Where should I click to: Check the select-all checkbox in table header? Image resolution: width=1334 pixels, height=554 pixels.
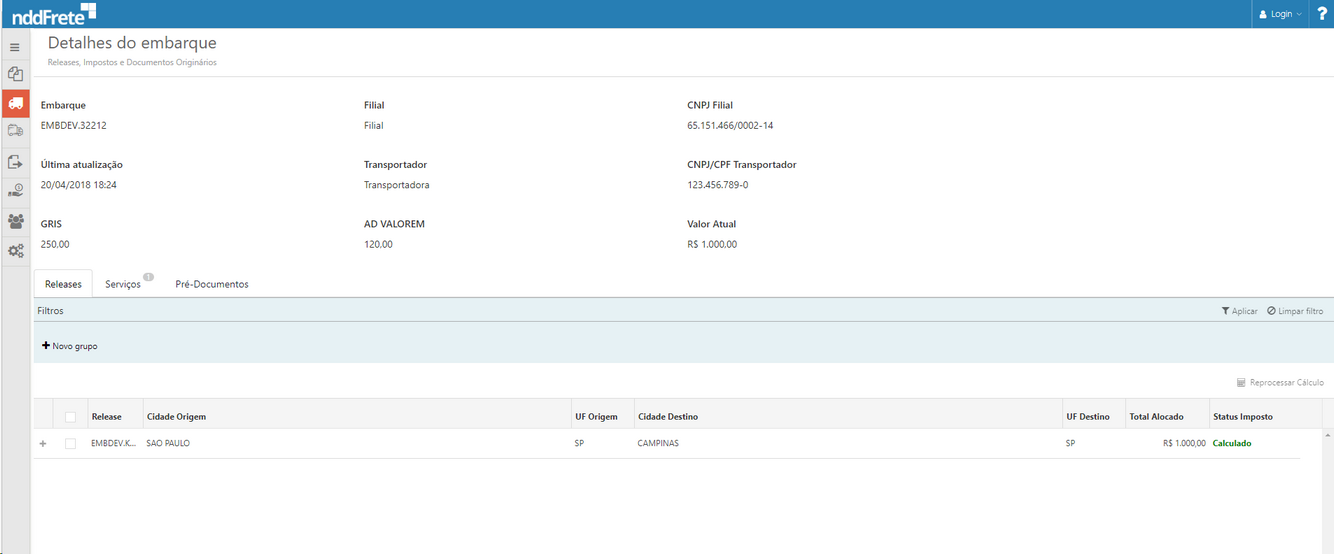click(x=70, y=417)
